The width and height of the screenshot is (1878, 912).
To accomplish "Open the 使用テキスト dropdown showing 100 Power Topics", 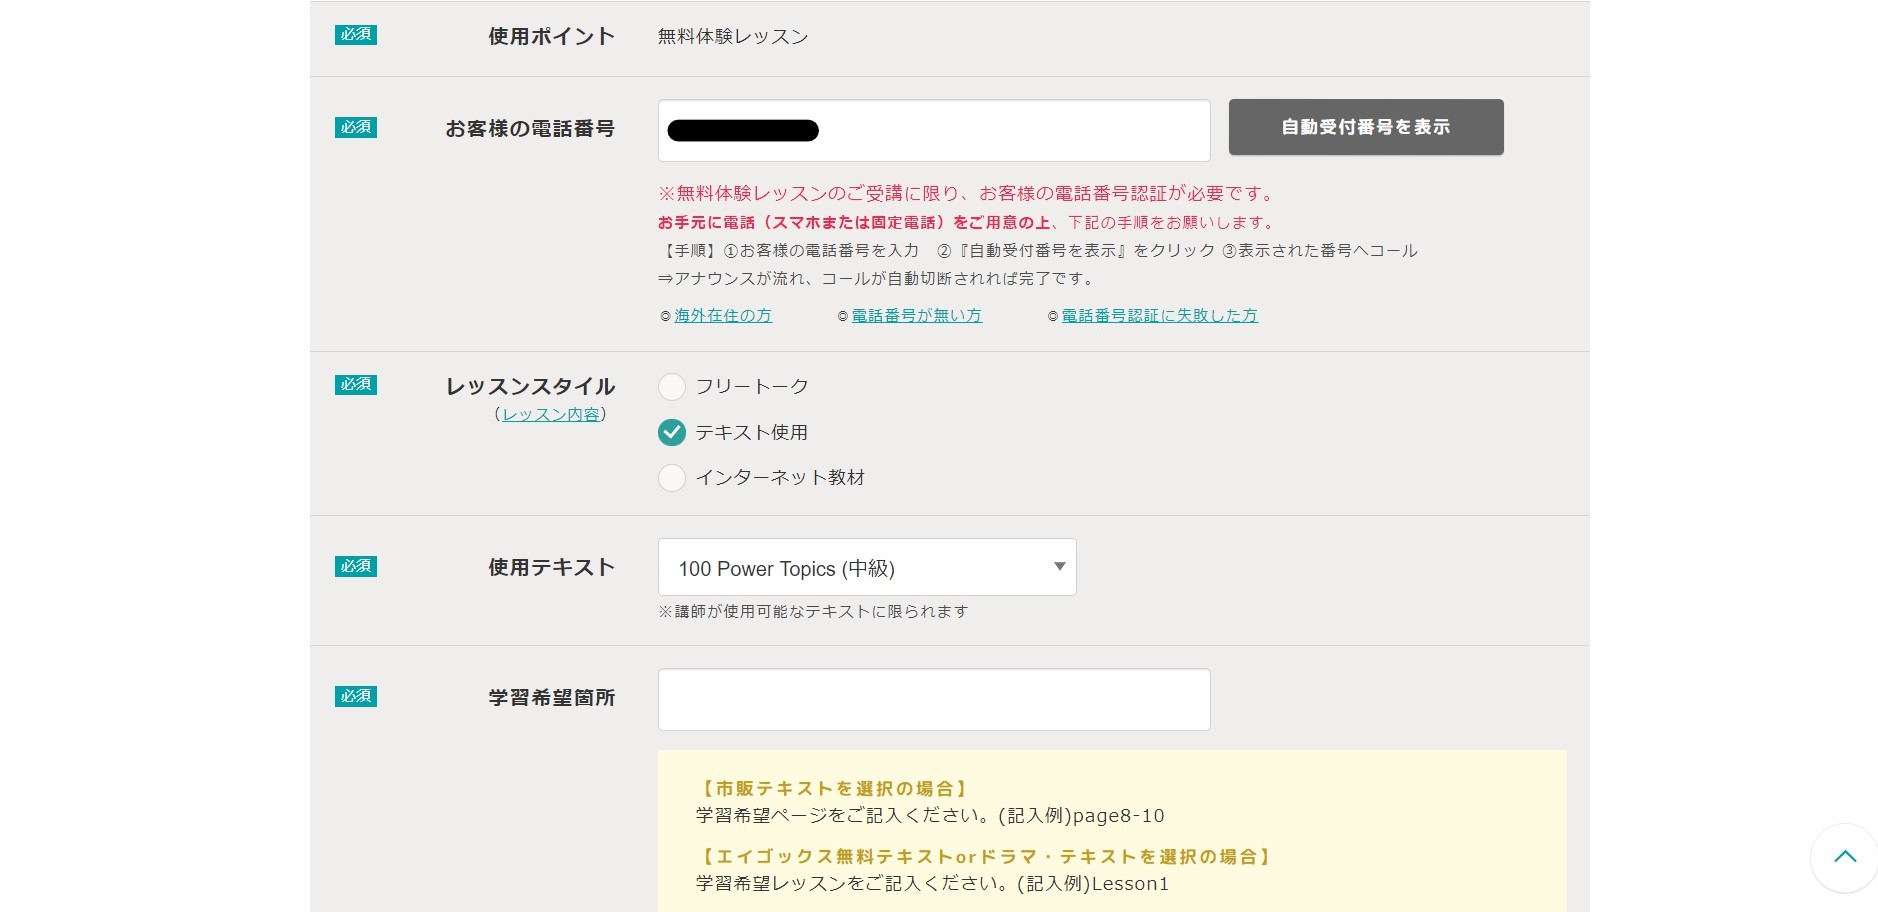I will 866,567.
